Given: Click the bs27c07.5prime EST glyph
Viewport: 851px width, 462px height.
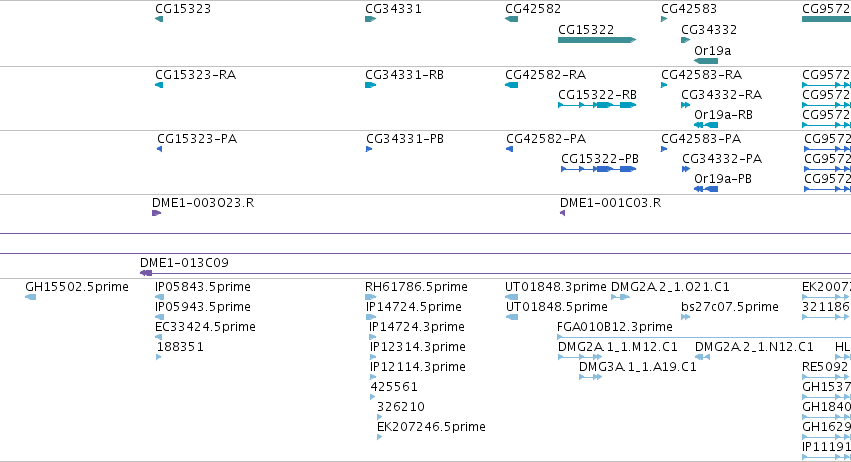Looking at the screenshot, I should click(685, 317).
